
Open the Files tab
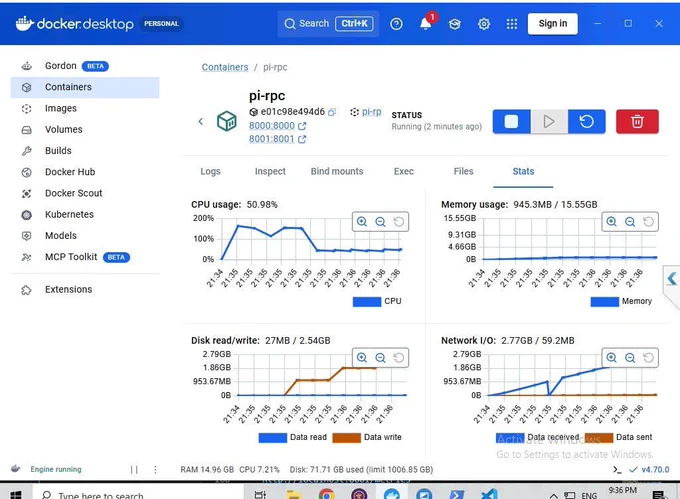(x=463, y=171)
